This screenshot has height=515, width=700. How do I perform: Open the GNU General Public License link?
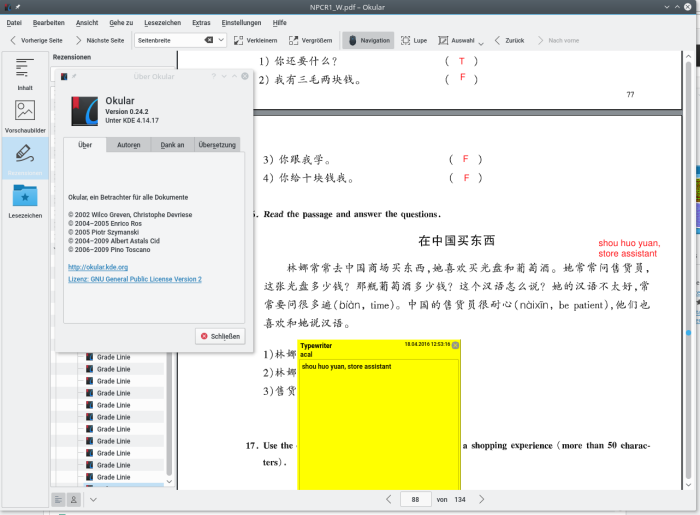click(135, 279)
